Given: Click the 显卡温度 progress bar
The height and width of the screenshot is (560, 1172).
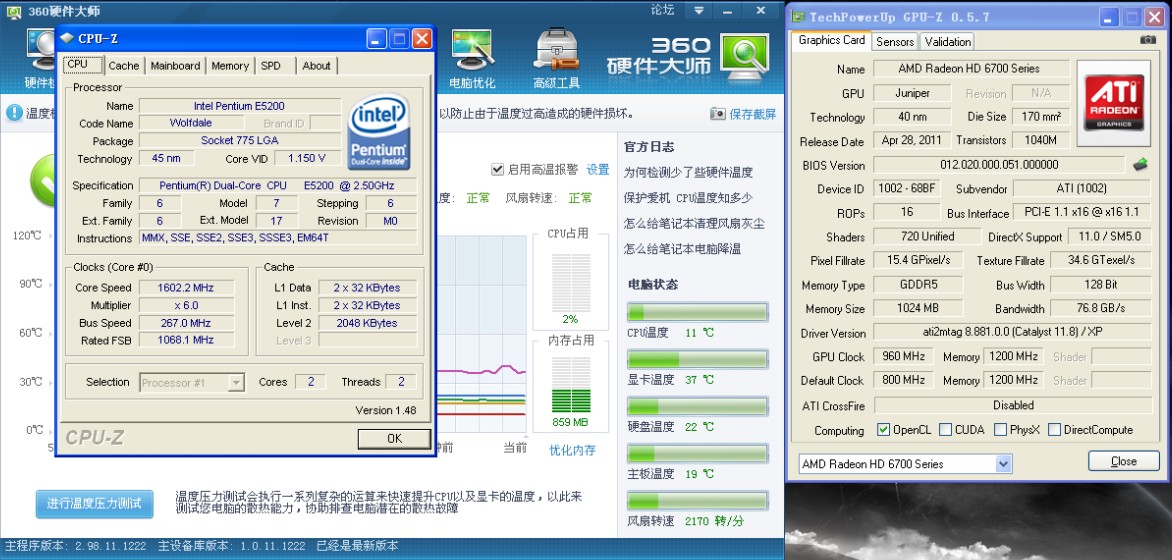Looking at the screenshot, I should tap(697, 359).
